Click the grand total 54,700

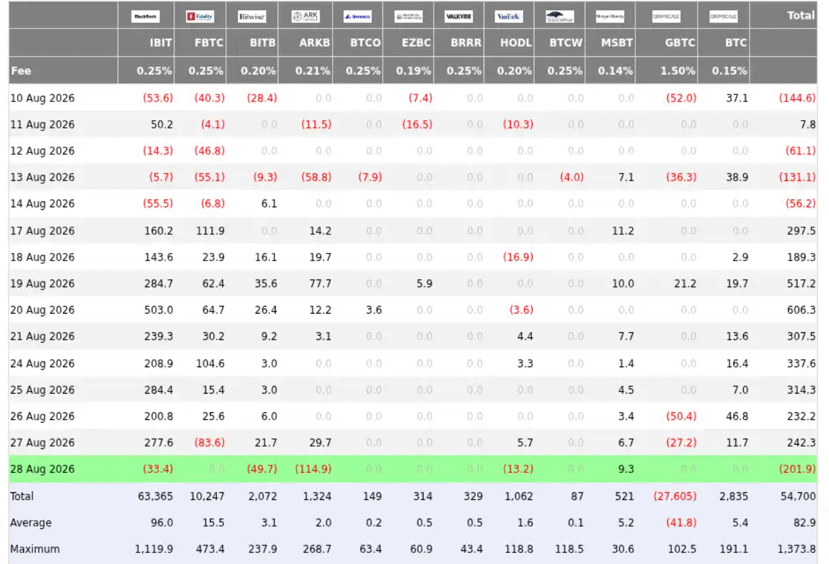tap(798, 496)
